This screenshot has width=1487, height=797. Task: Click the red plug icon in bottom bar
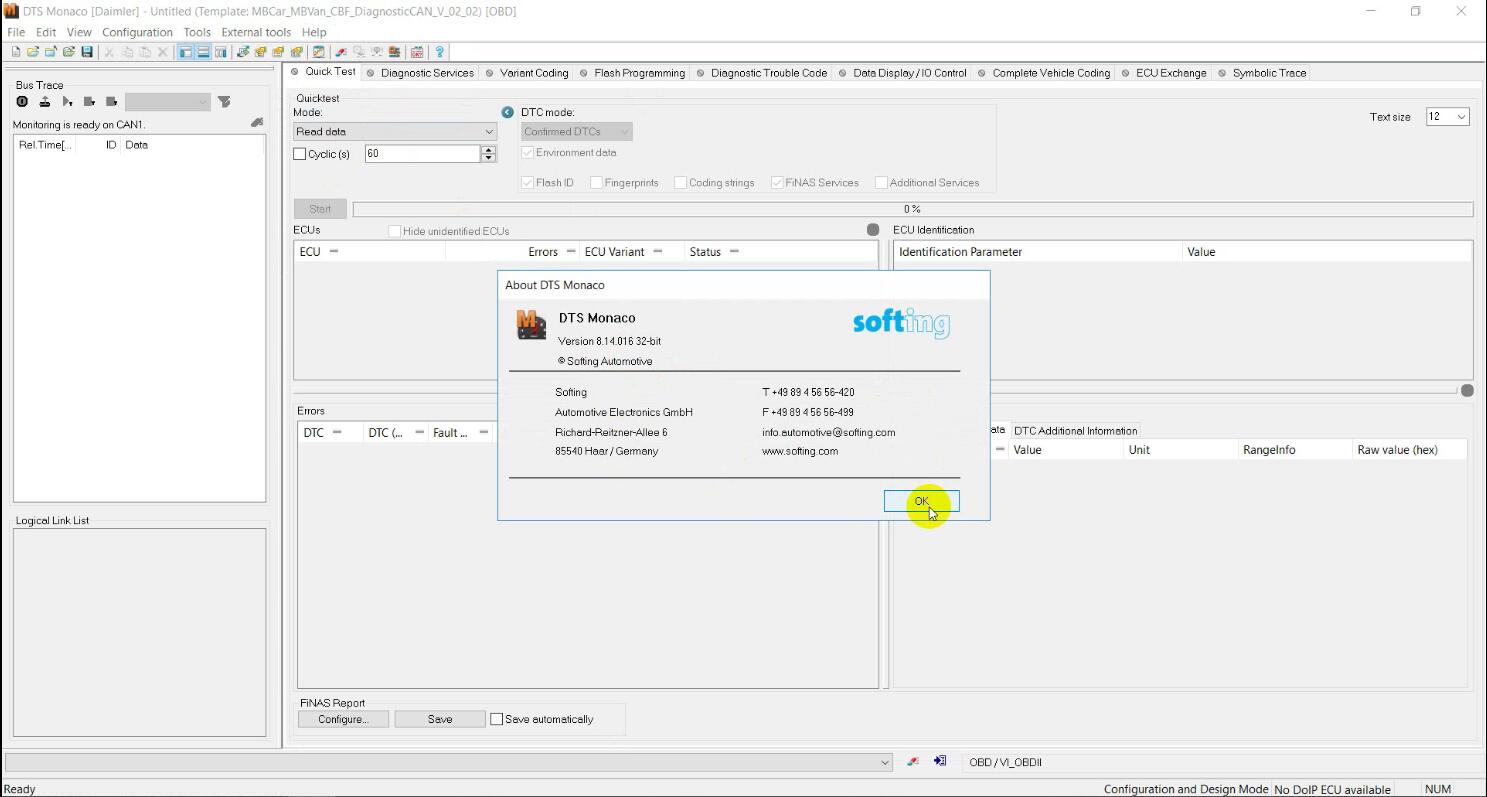click(913, 762)
